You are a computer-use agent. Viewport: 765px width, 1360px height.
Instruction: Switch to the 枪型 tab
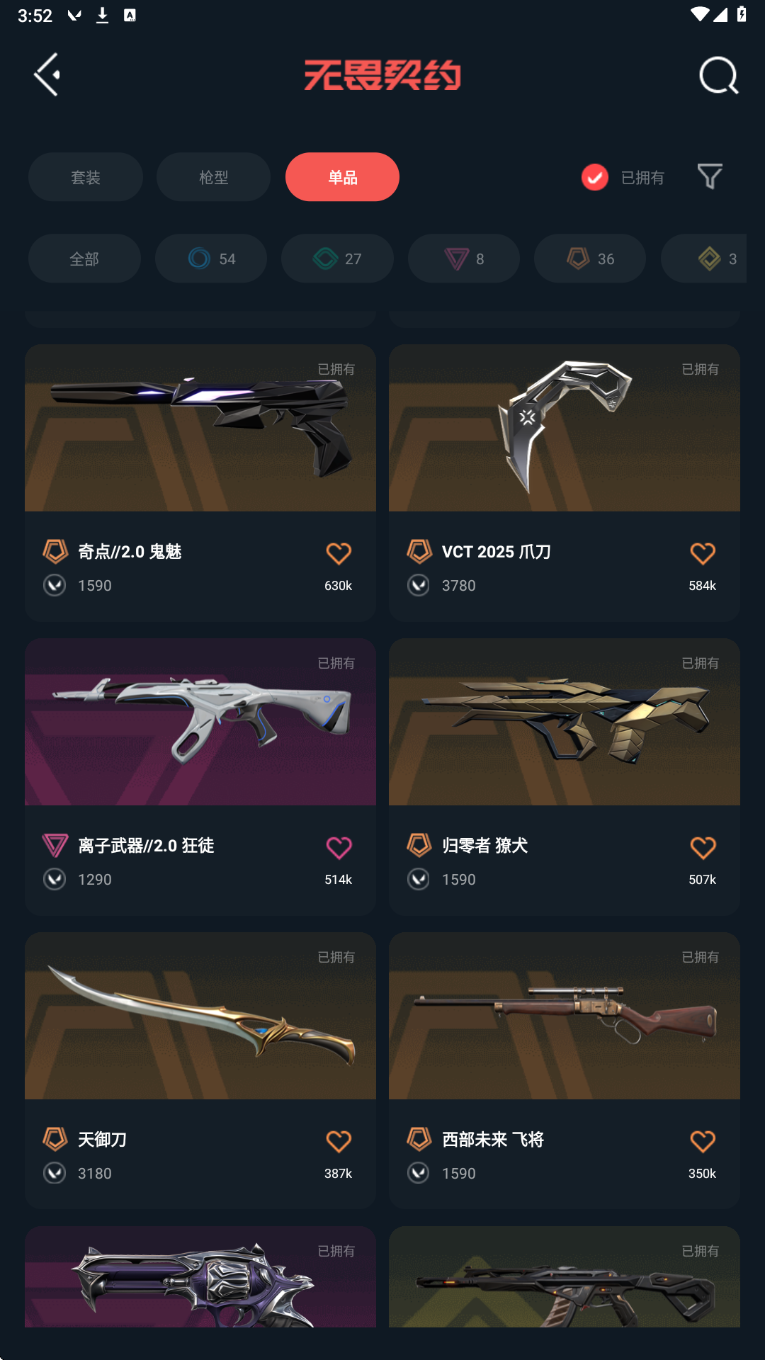[214, 177]
